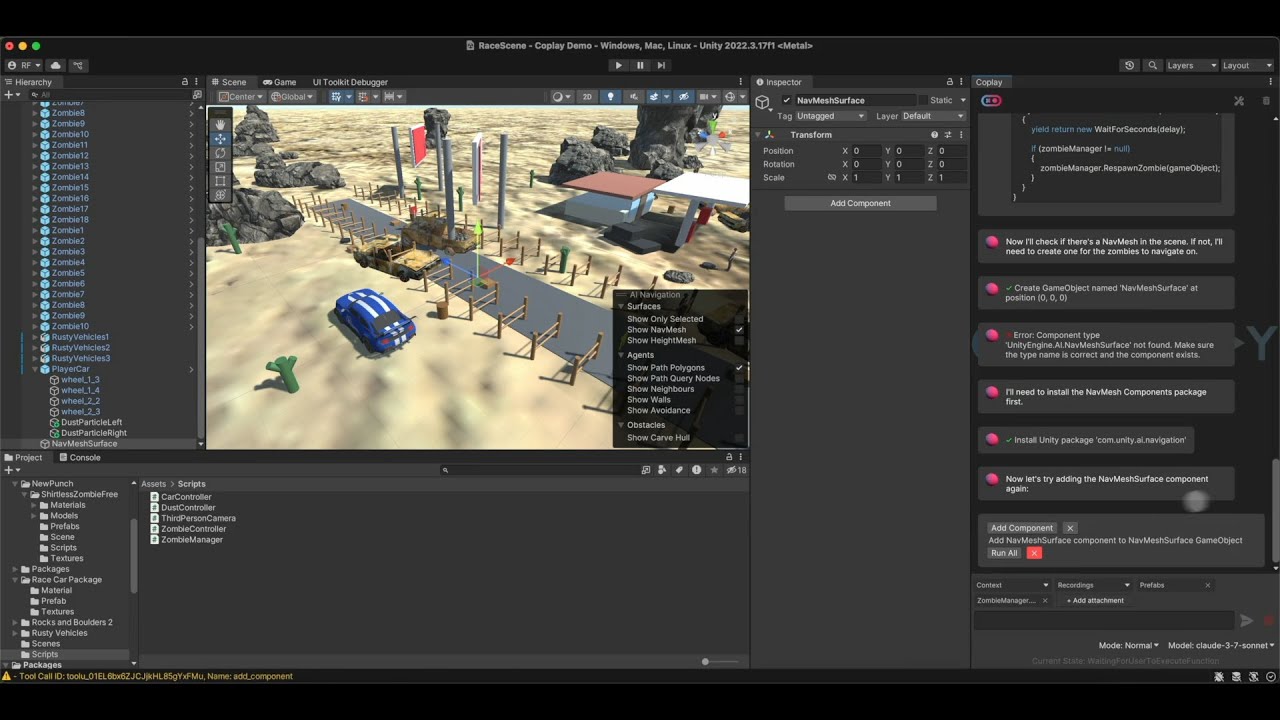The width and height of the screenshot is (1280, 720).
Task: Enable Show Walls checkbox
Action: click(x=739, y=400)
